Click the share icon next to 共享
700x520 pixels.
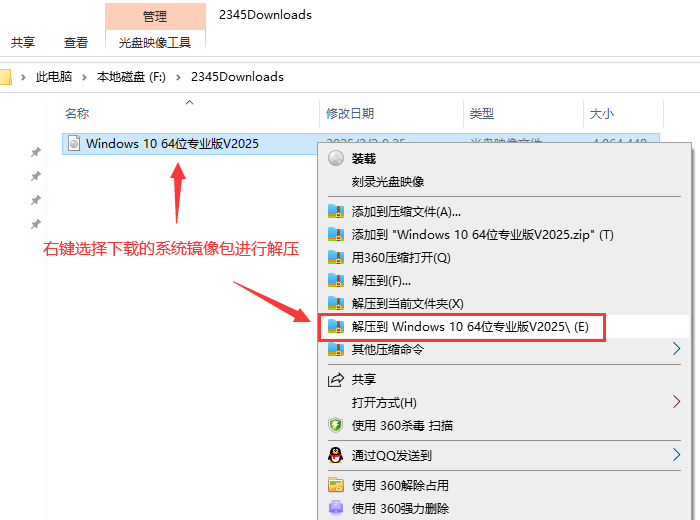coord(336,380)
